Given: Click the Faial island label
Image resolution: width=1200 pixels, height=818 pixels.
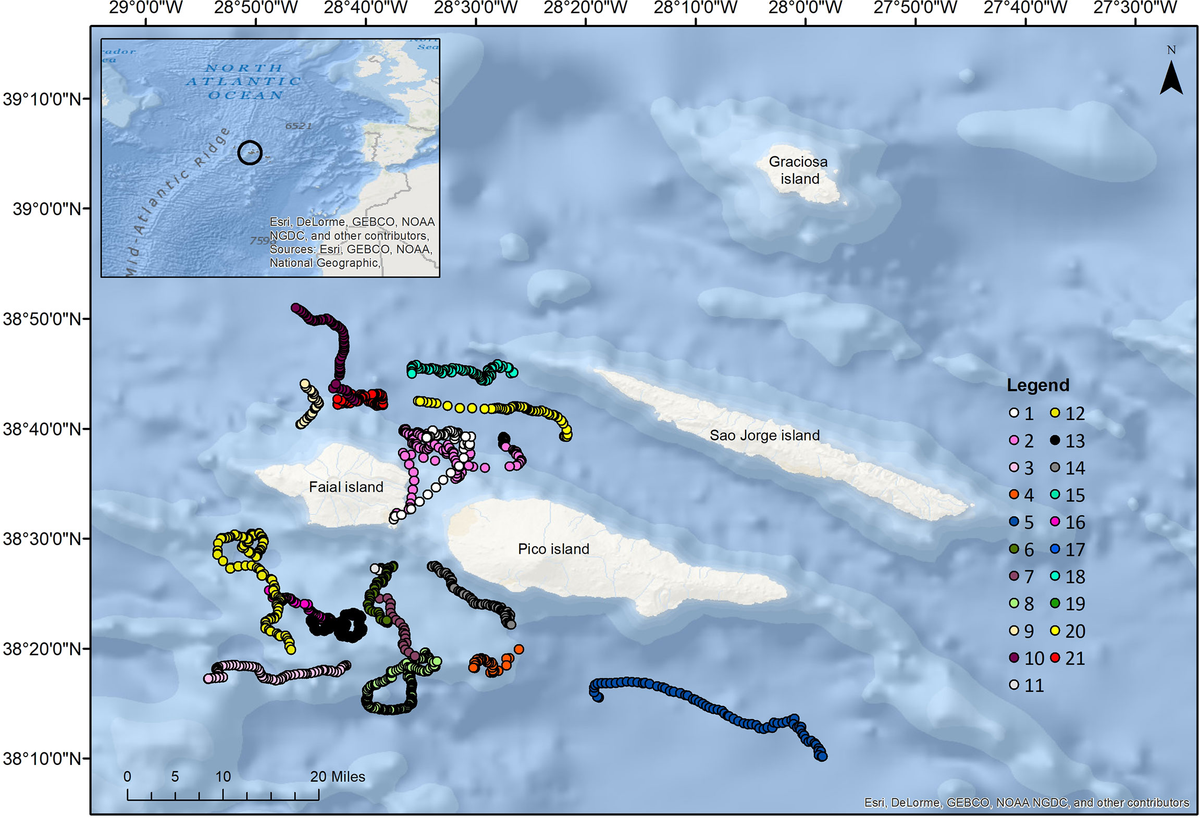Looking at the screenshot, I should coord(348,487).
